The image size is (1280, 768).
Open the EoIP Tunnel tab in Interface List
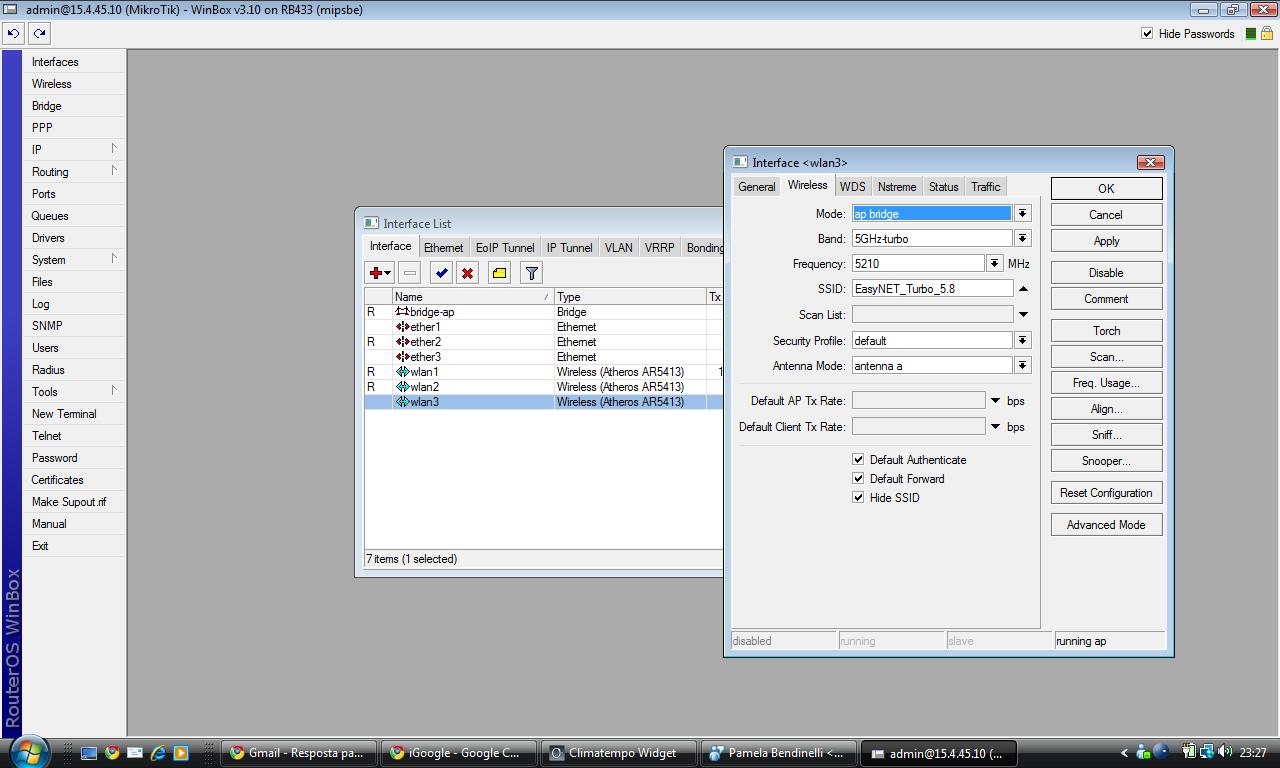(x=505, y=248)
